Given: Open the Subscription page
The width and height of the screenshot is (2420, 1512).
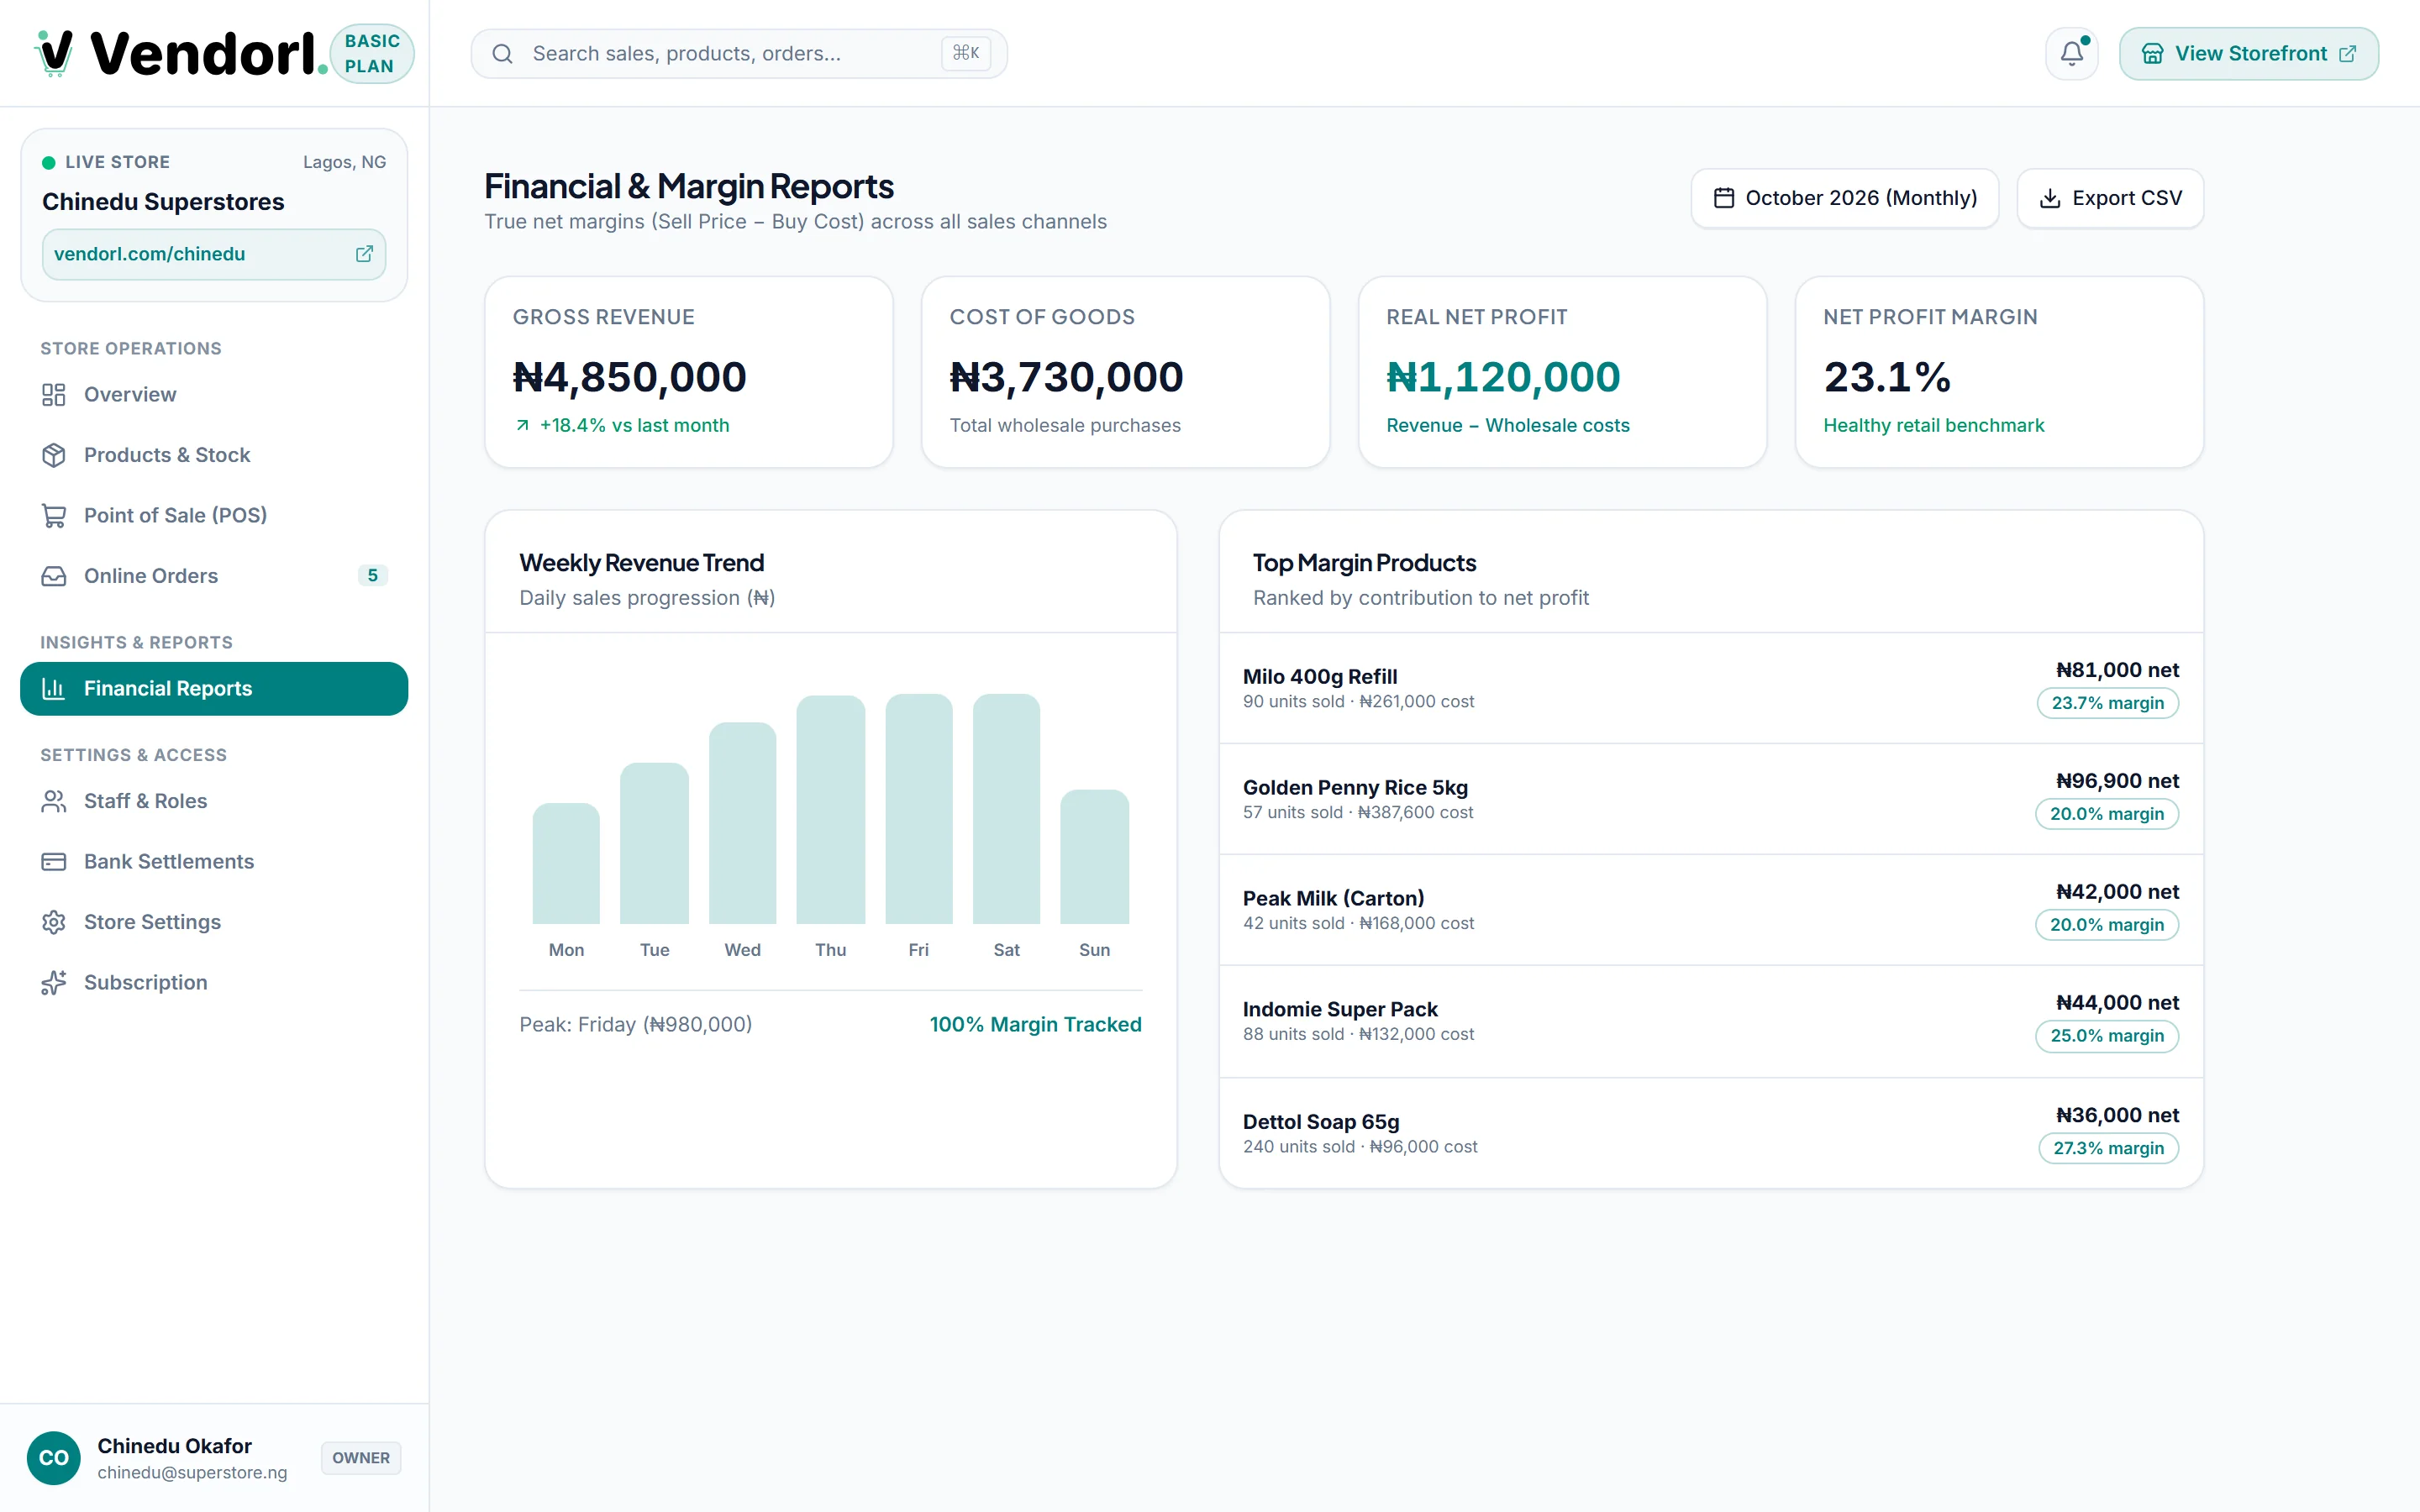Looking at the screenshot, I should 214,983.
